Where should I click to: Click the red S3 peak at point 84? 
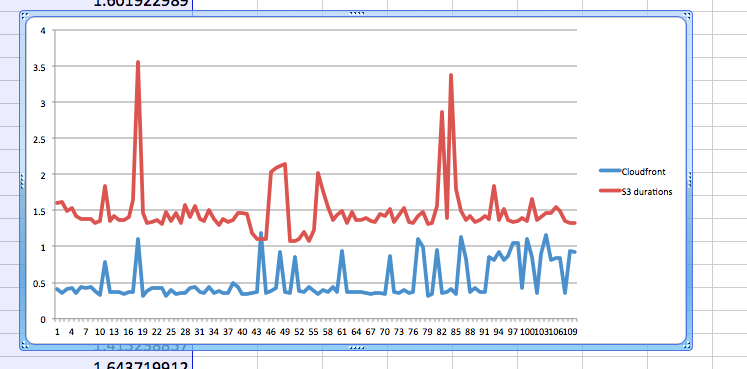451,75
